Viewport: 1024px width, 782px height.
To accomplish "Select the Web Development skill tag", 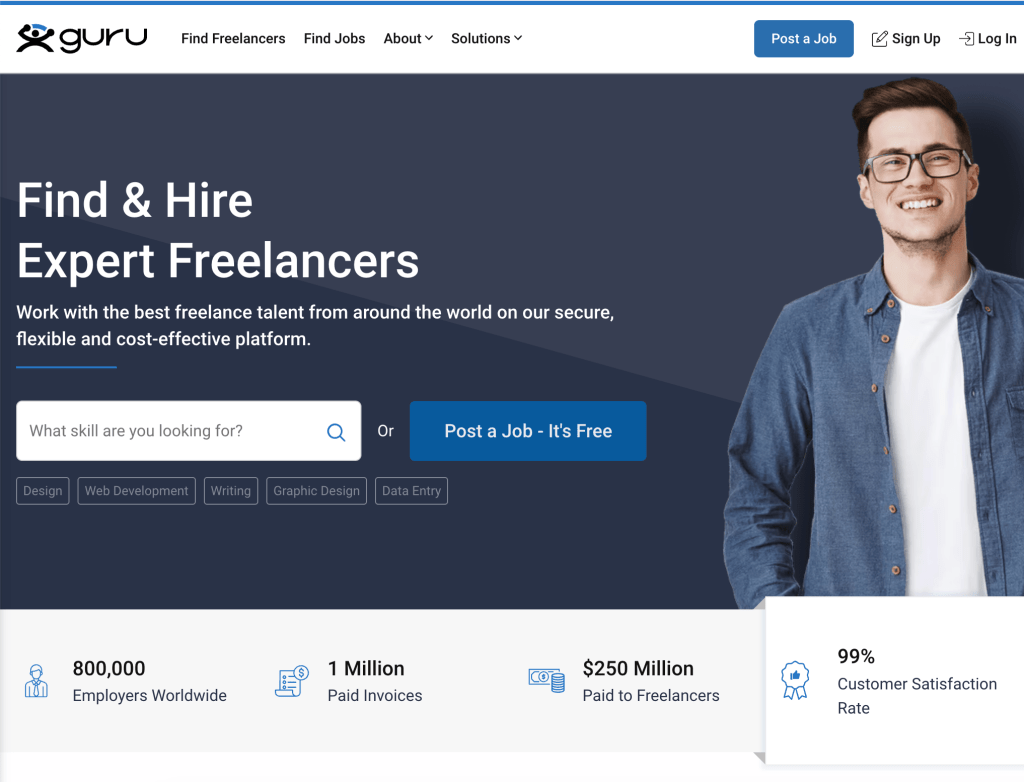I will pyautogui.click(x=136, y=491).
